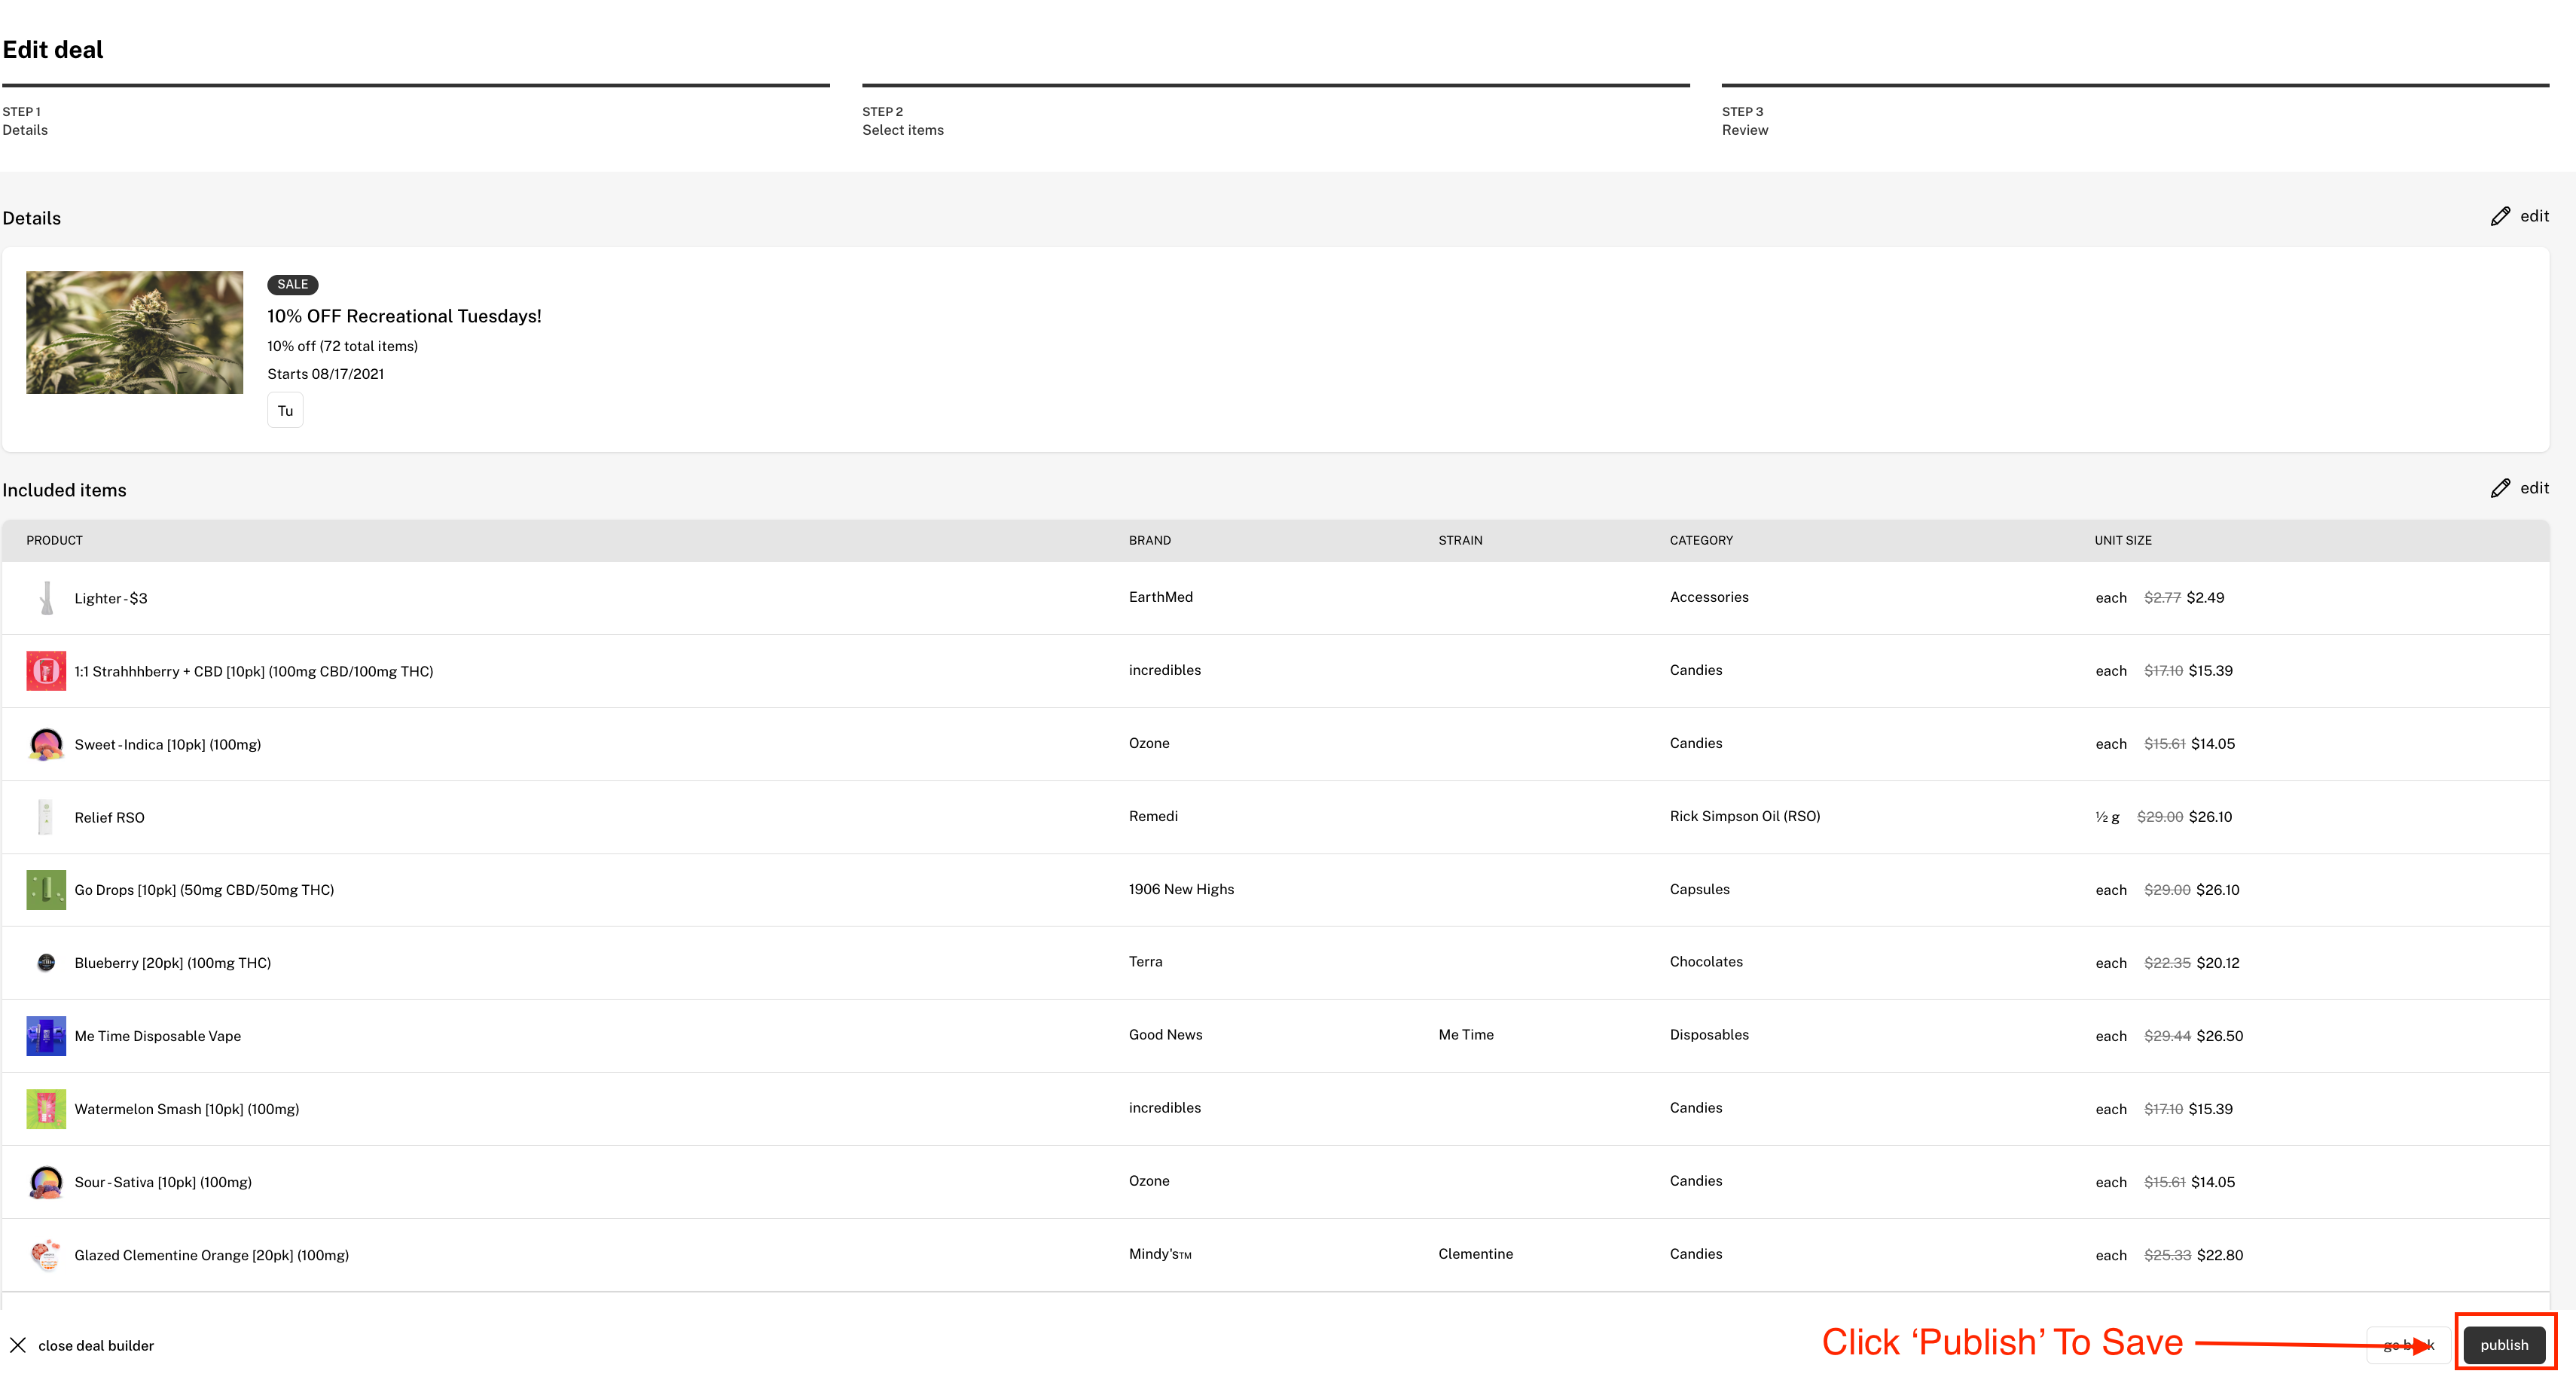Click the SALE badge on the deal
Image resolution: width=2576 pixels, height=1377 pixels.
click(292, 284)
